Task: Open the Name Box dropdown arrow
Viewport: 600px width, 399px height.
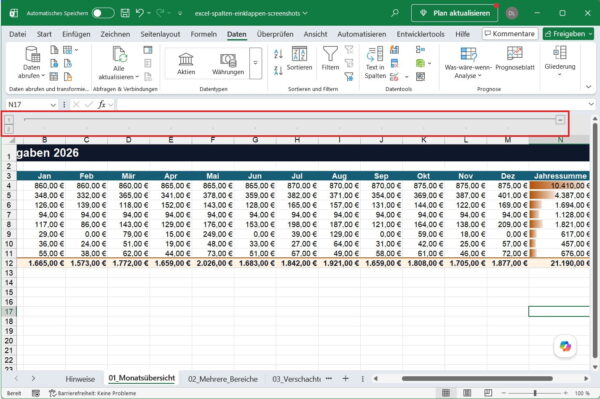Action: 53,105
